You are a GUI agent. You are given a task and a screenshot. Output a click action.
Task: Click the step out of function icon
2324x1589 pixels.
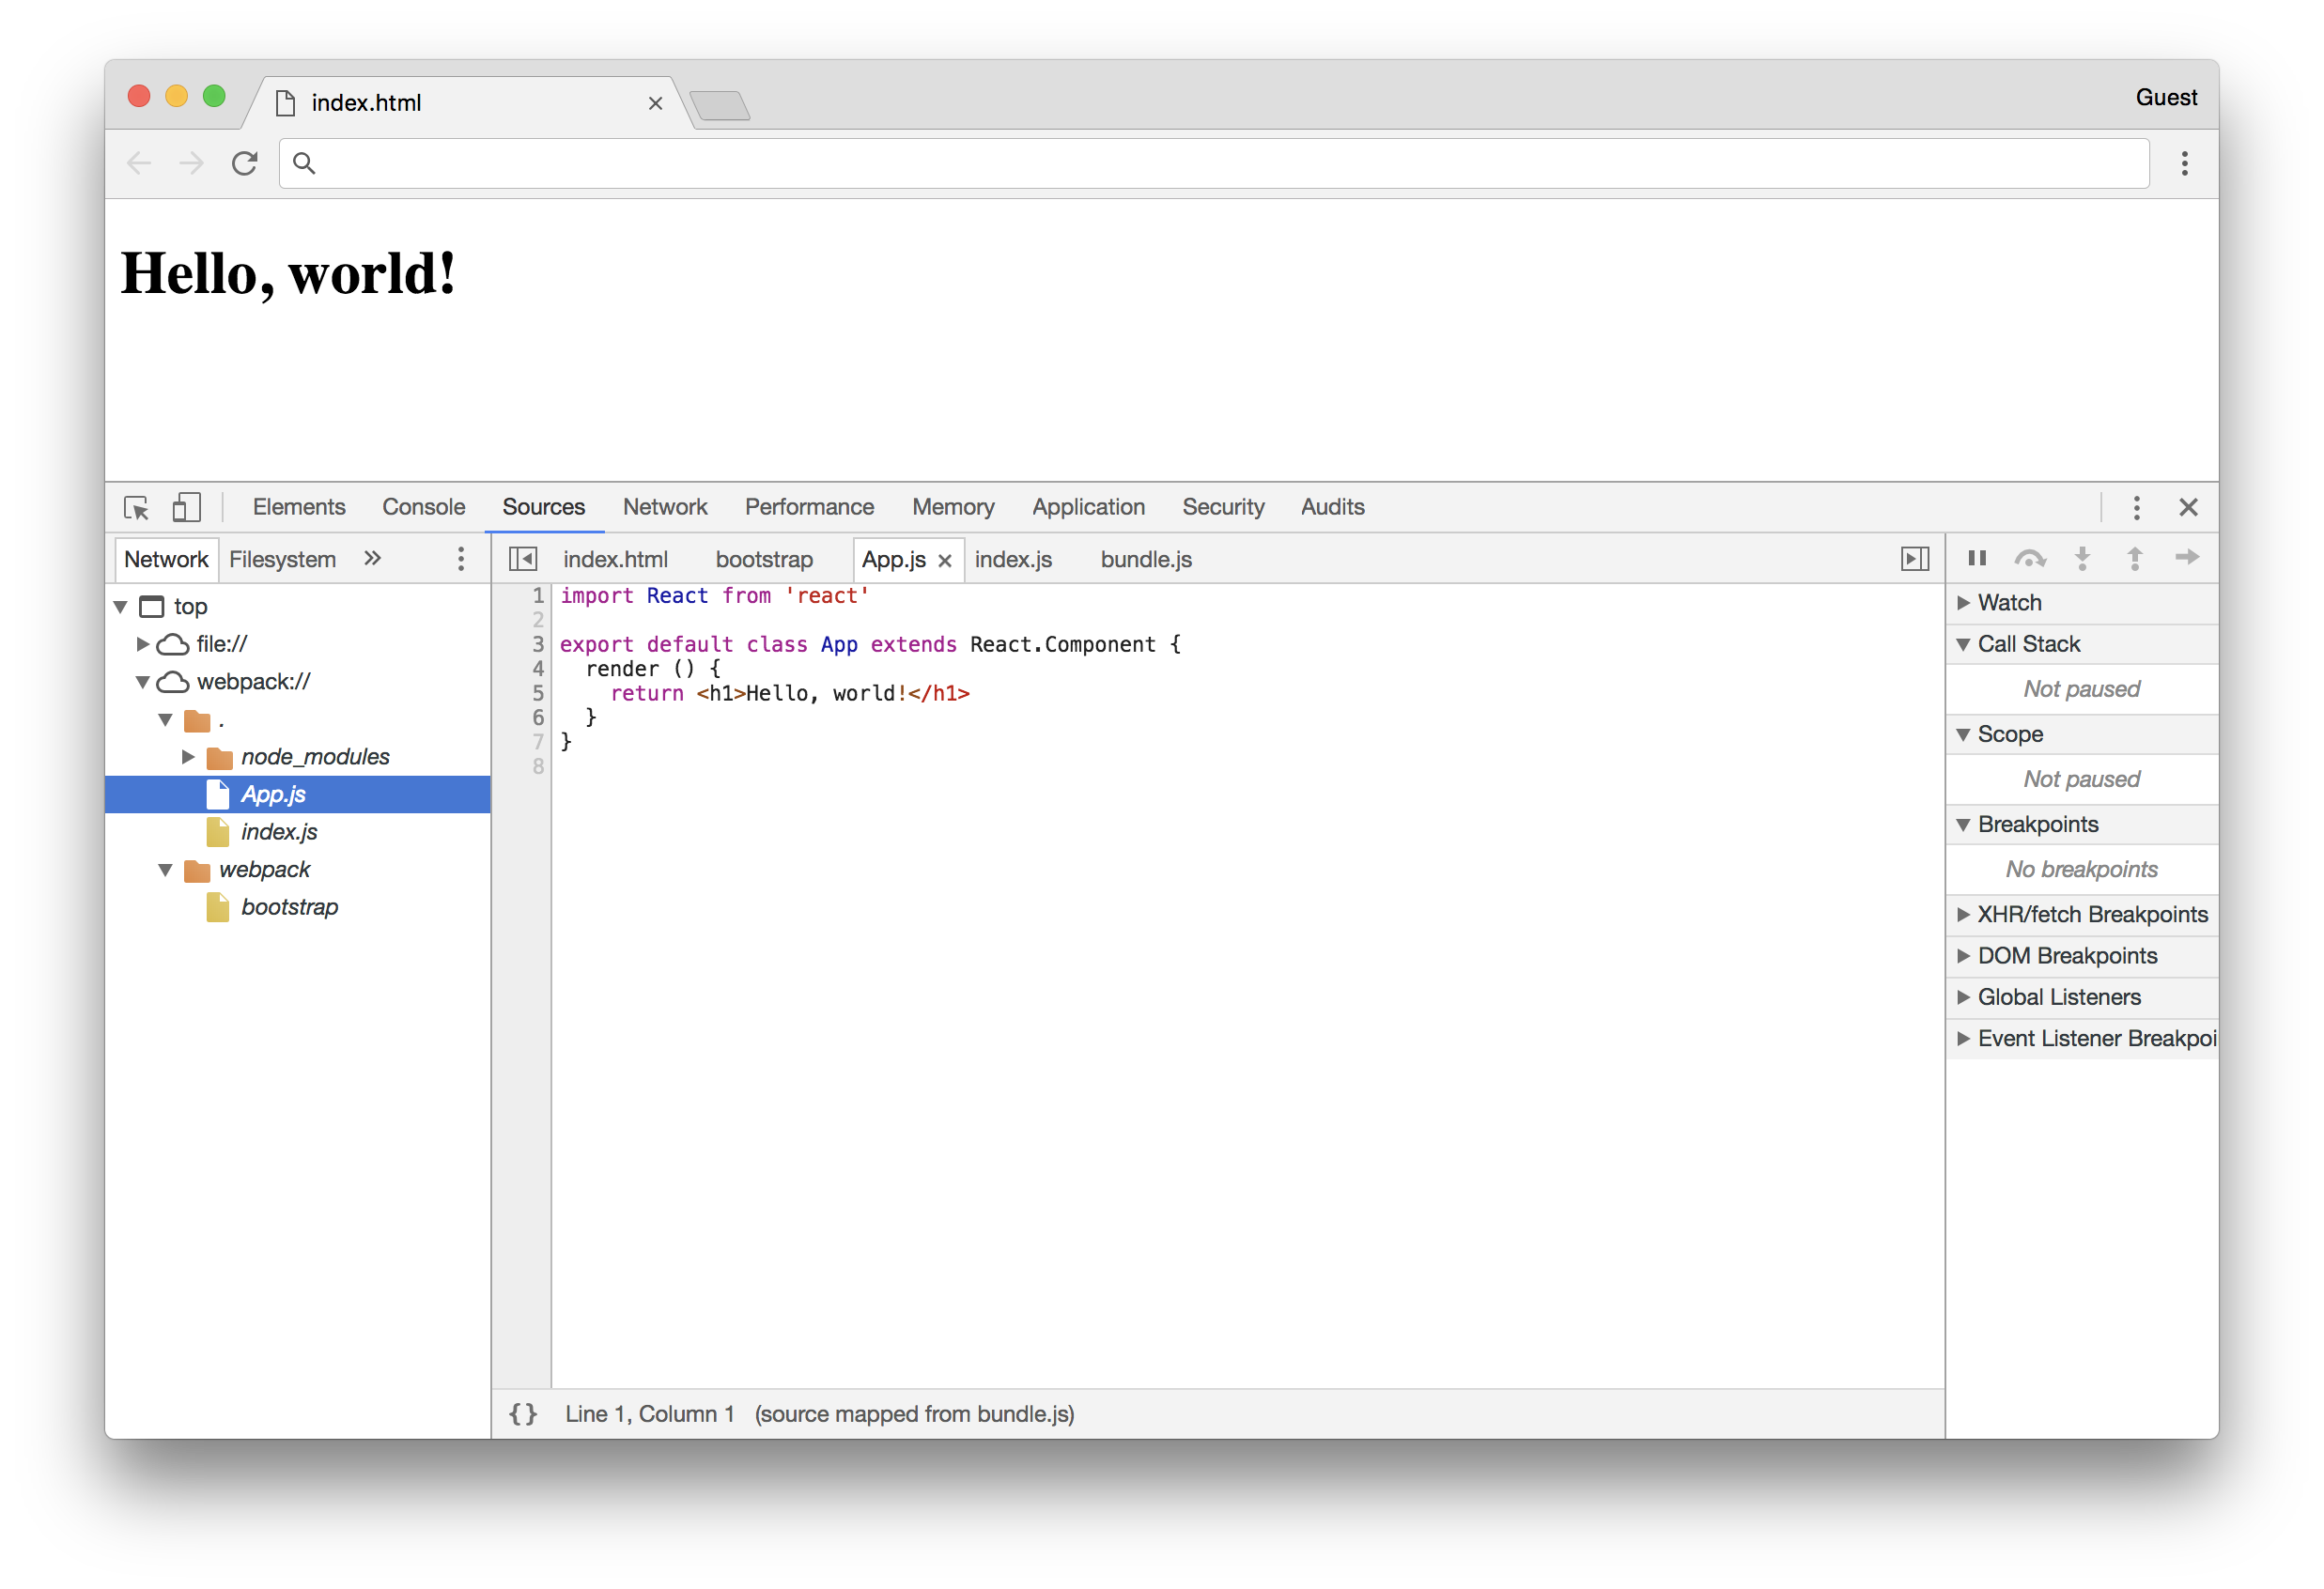(2135, 558)
